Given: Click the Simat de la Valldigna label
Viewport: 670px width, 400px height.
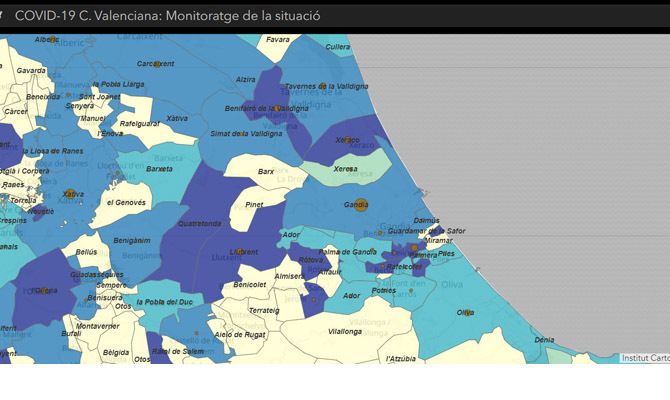Looking at the screenshot, I should click(x=246, y=134).
